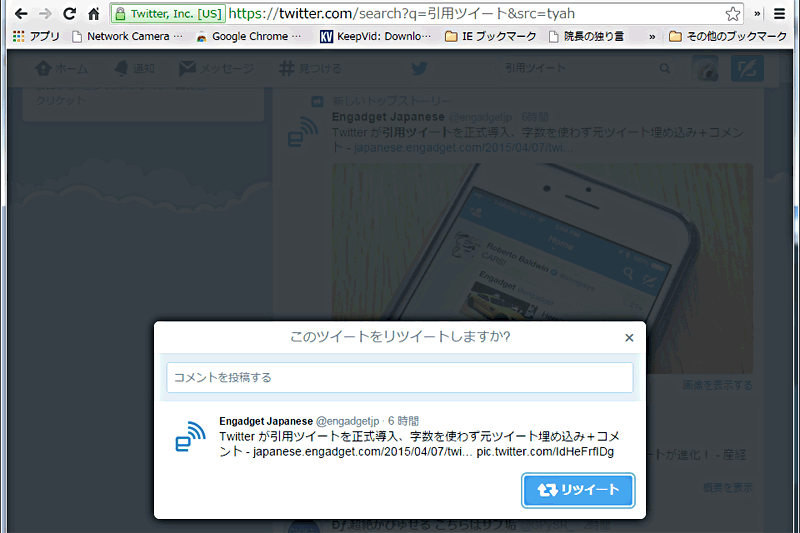Click 新しいトップストーリー header text

coord(392,101)
